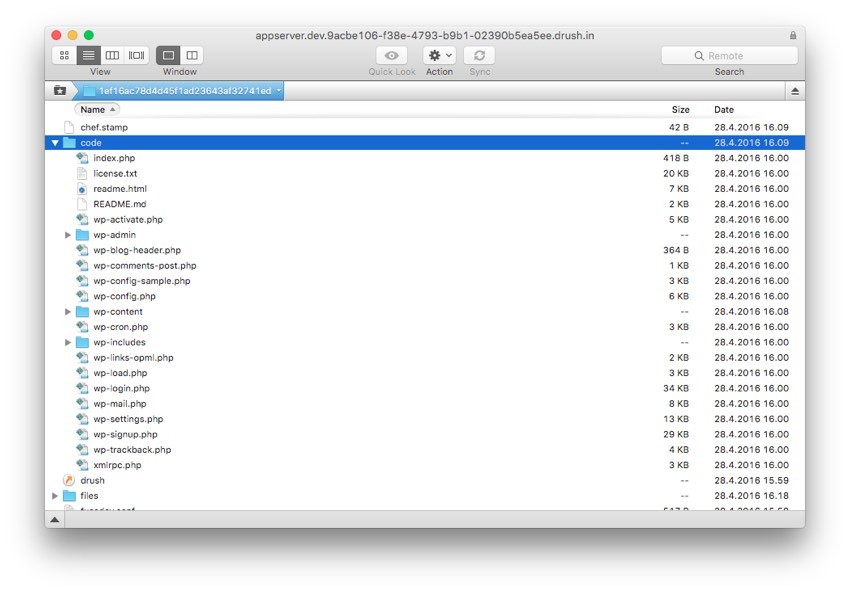This screenshot has width=850, height=593.
Task: Click the lock icon in title bar
Action: tap(793, 35)
